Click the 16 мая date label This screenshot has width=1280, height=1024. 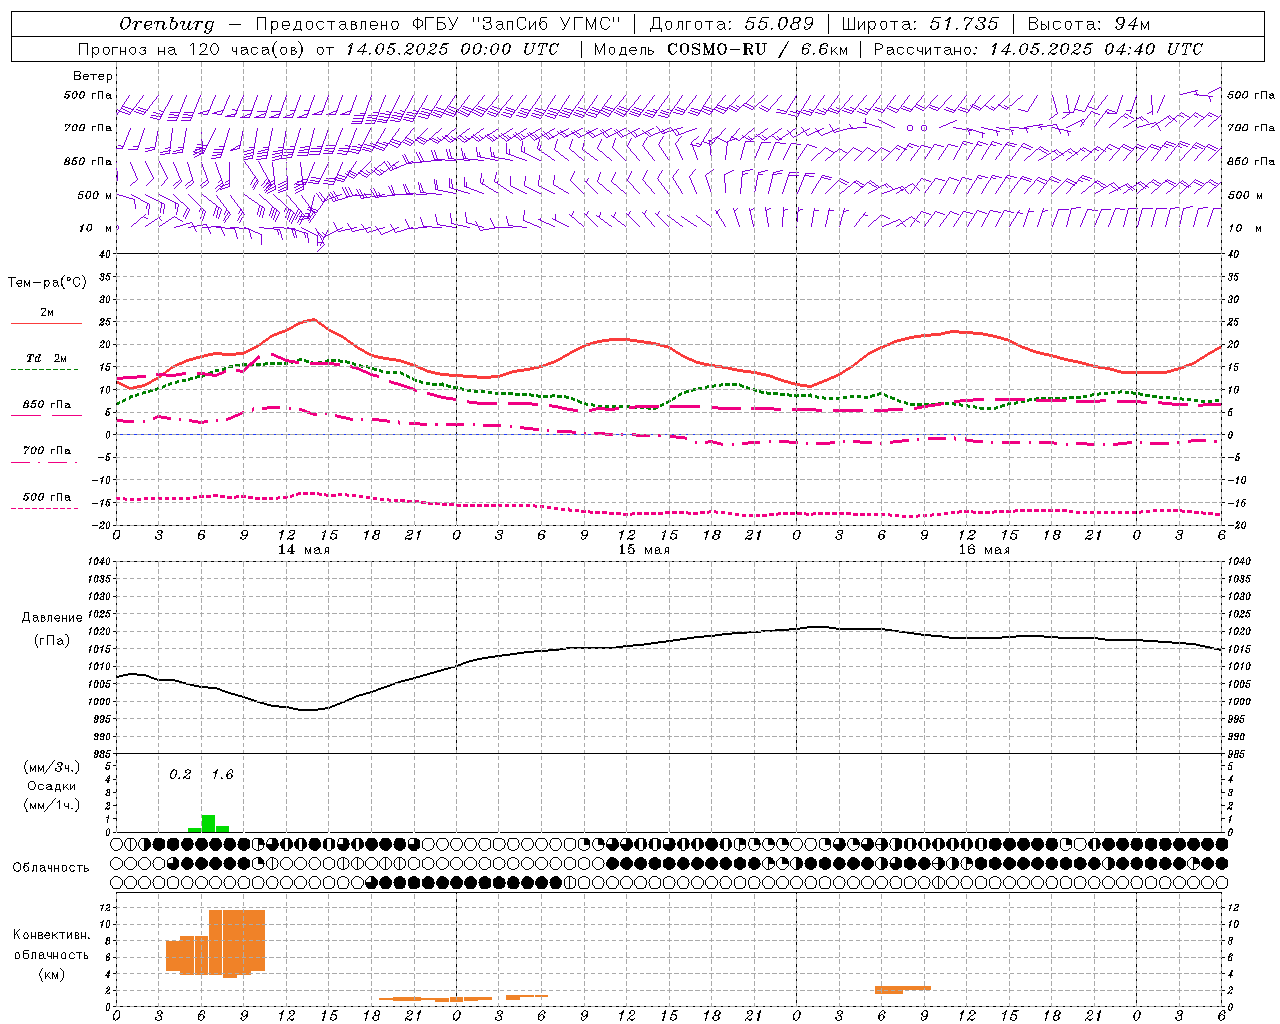[x=984, y=550]
